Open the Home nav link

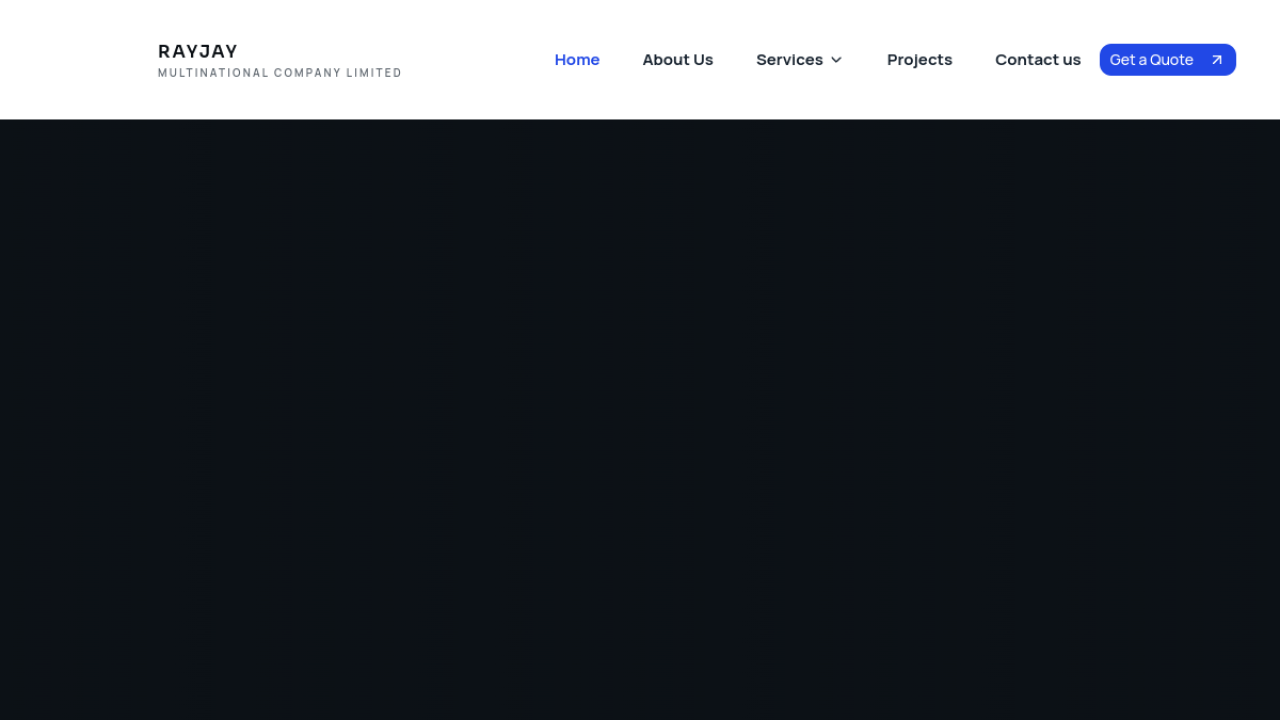[x=577, y=60]
